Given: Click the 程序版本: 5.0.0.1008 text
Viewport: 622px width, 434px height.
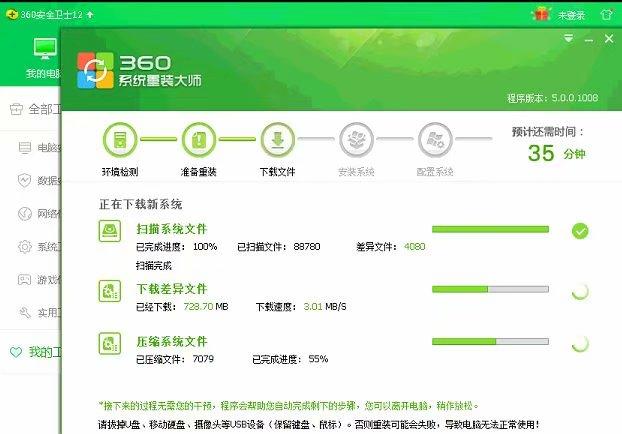Looking at the screenshot, I should click(553, 98).
